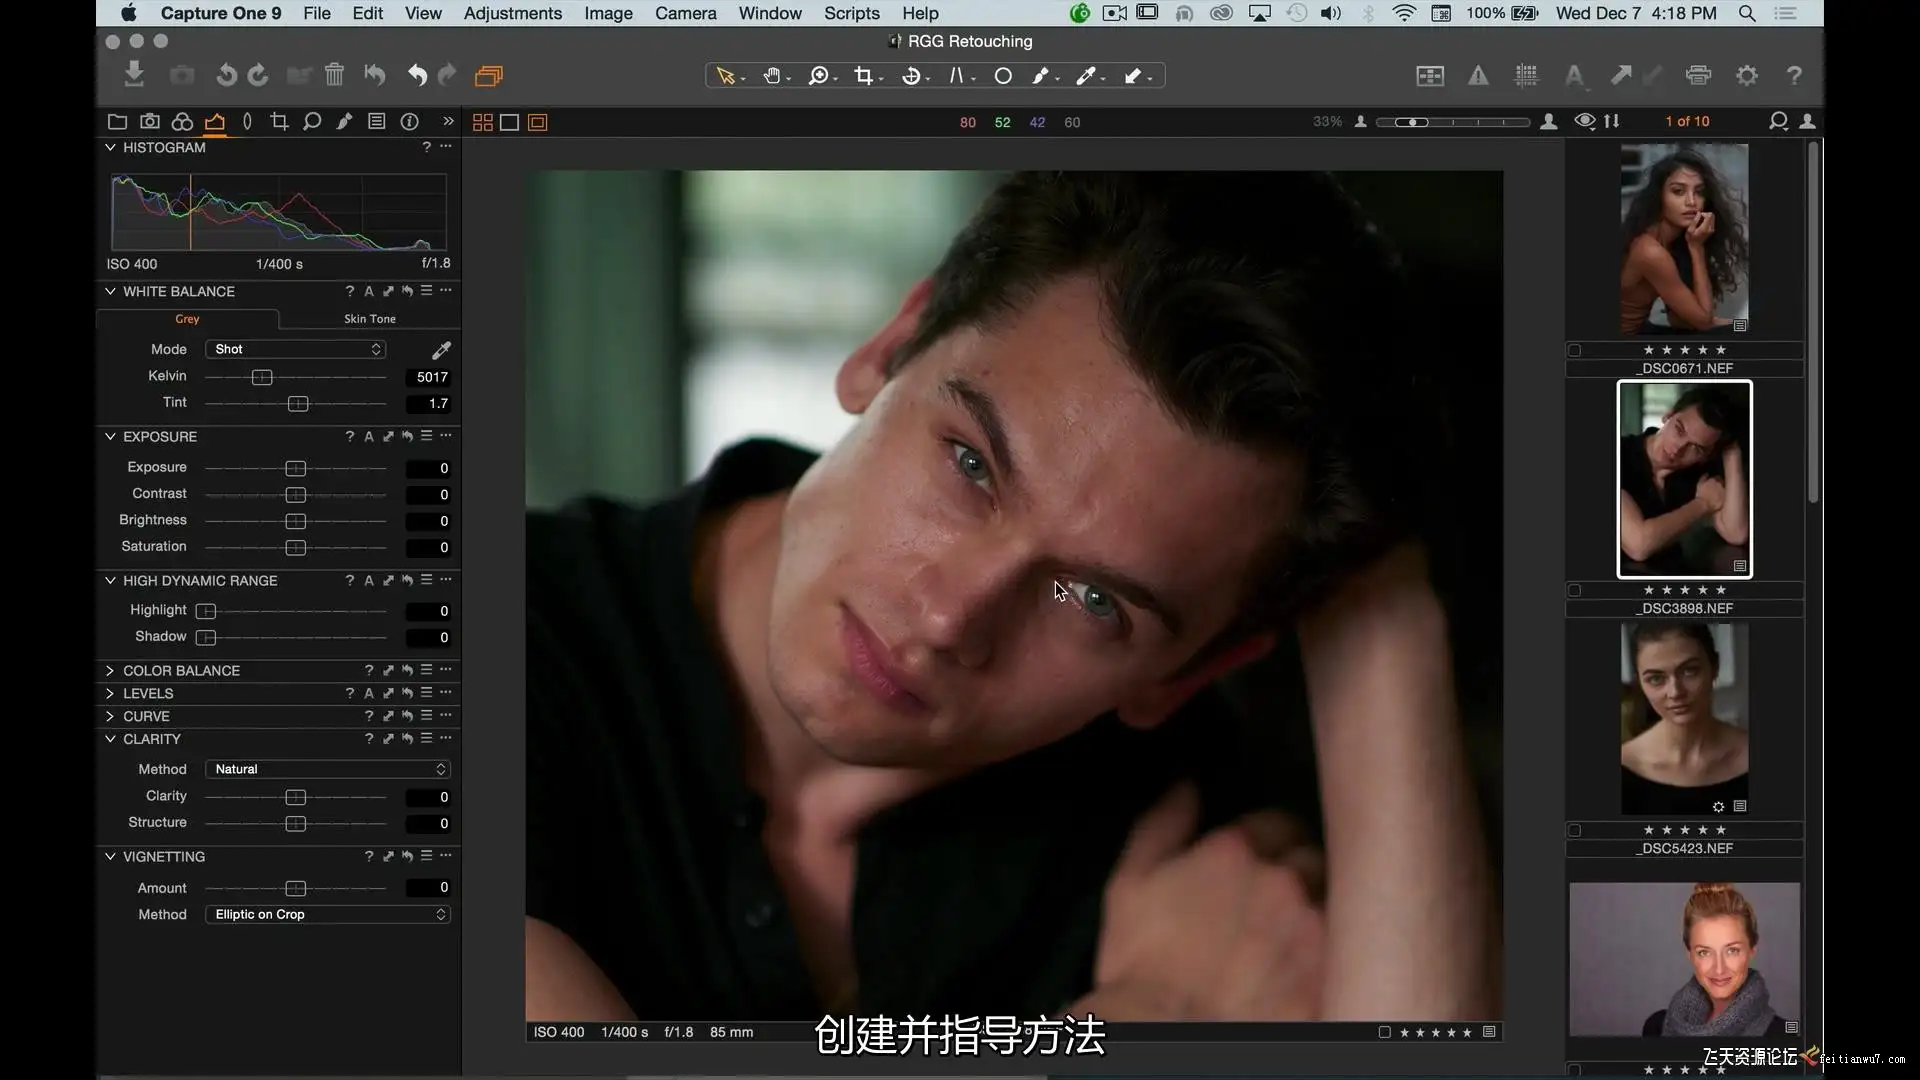Show exposure warning triangle icon
This screenshot has height=1080, width=1920.
click(x=1478, y=76)
